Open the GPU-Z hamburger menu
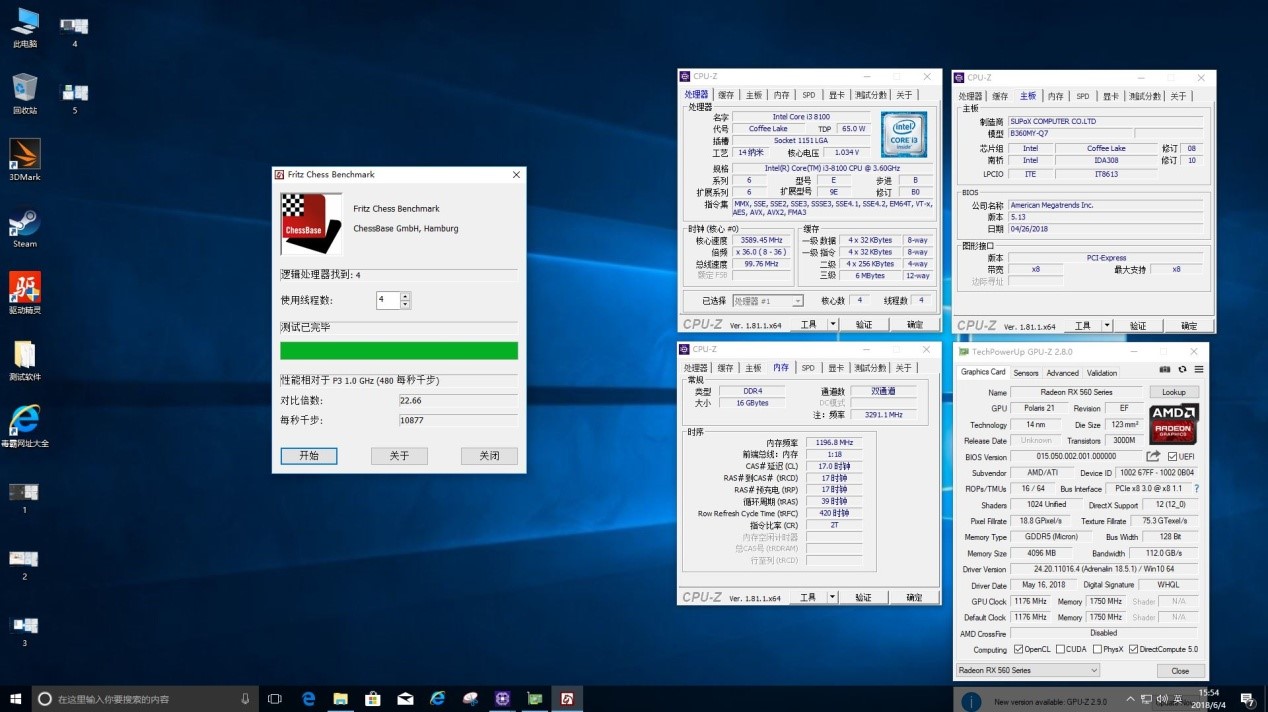This screenshot has width=1268, height=712. [1199, 369]
